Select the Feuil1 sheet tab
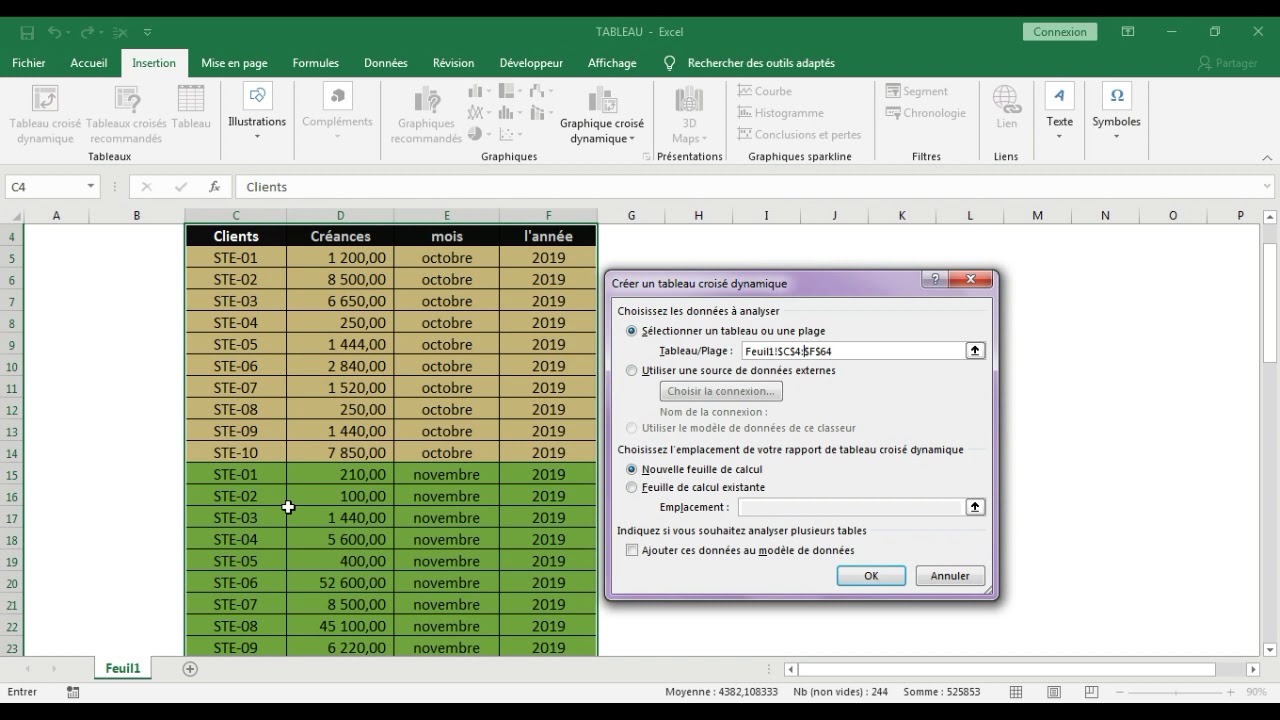This screenshot has height=720, width=1280. pyautogui.click(x=123, y=668)
